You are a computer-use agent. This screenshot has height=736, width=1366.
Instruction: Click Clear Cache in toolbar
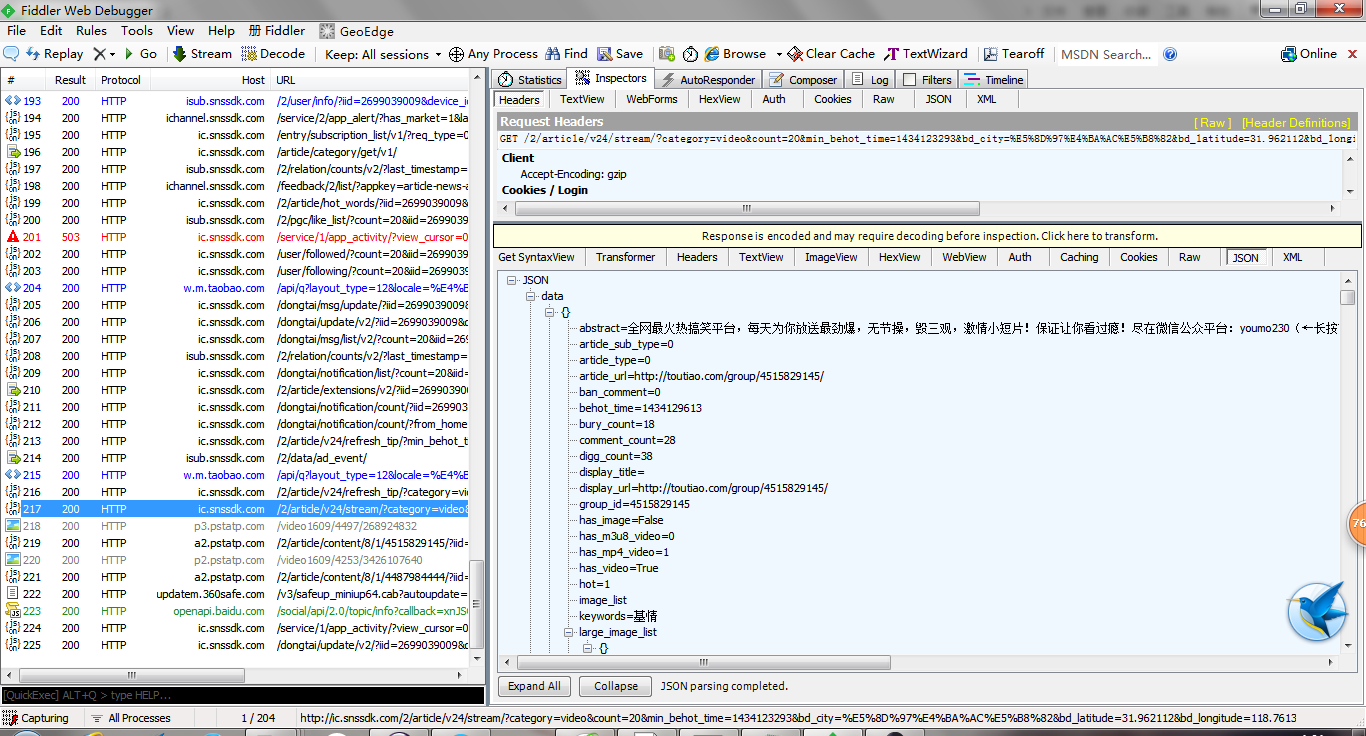click(831, 54)
